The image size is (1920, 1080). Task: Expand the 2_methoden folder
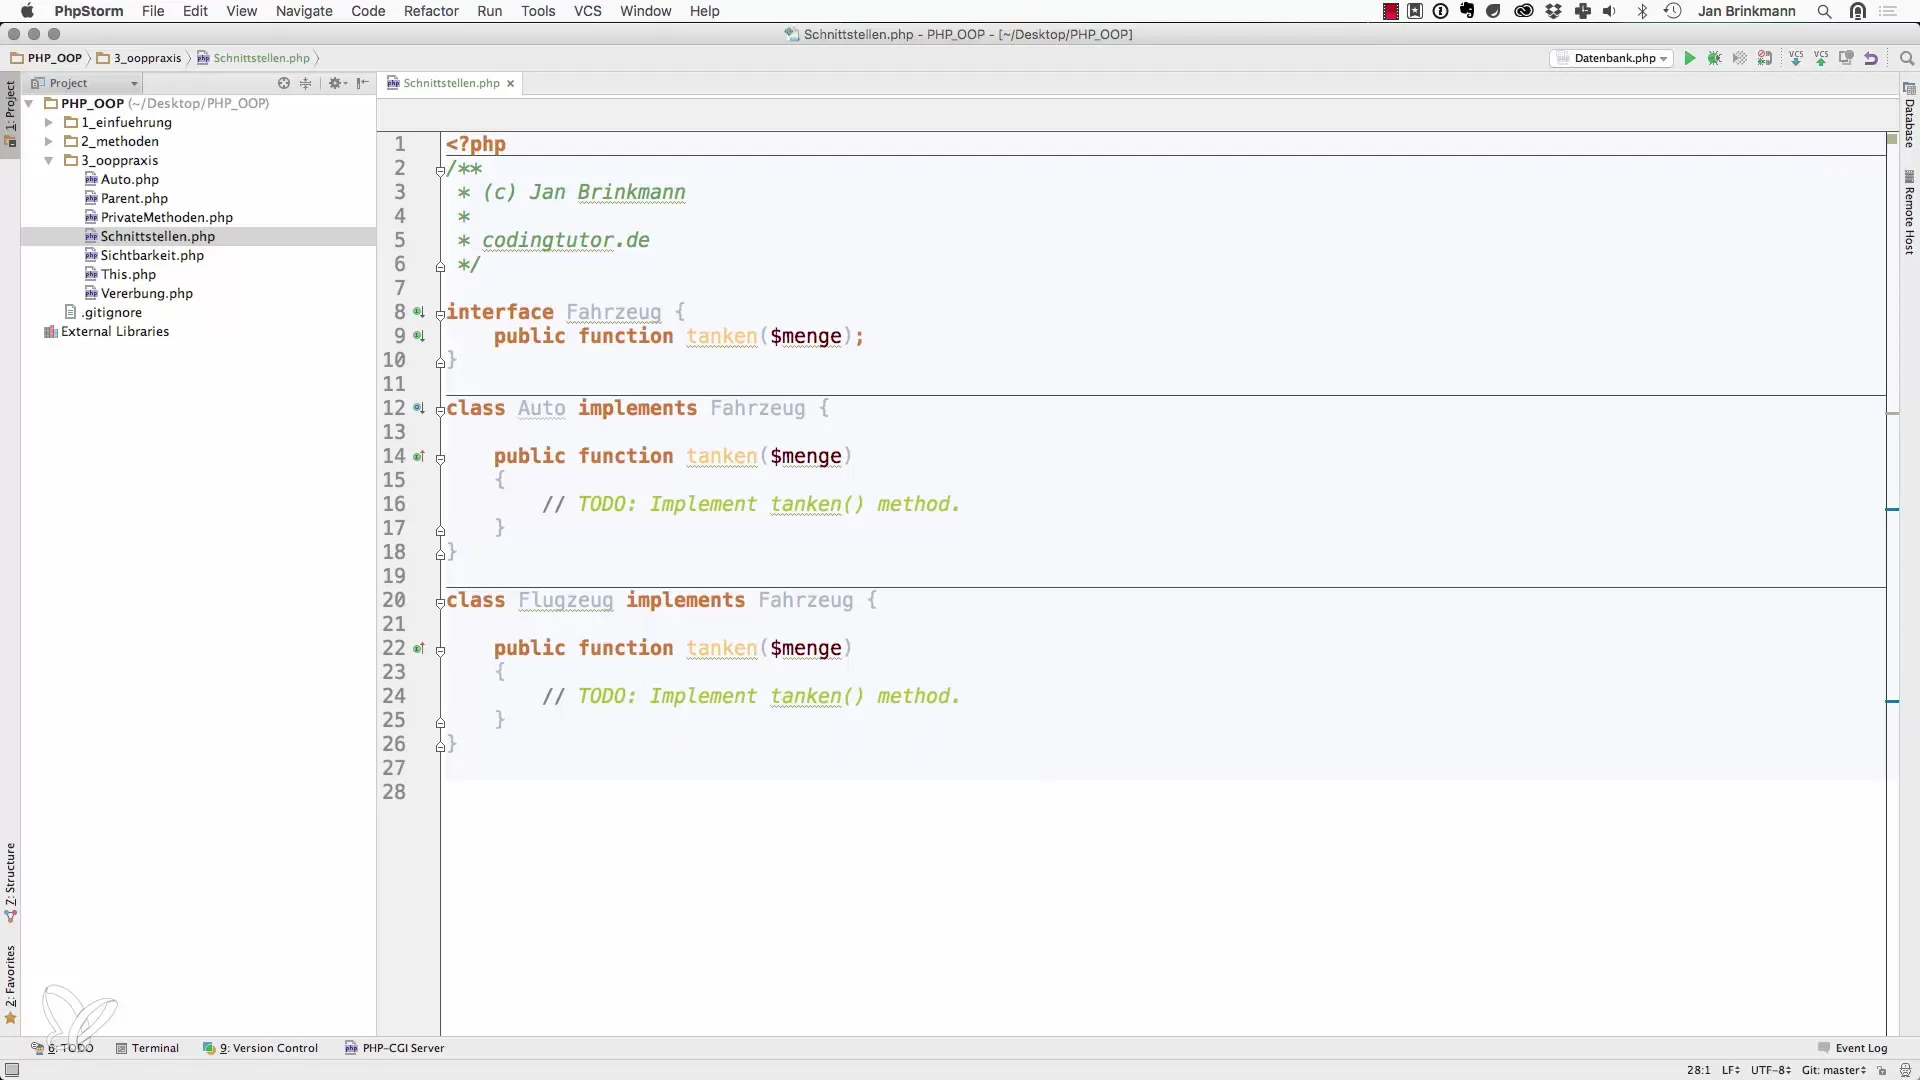tap(49, 141)
